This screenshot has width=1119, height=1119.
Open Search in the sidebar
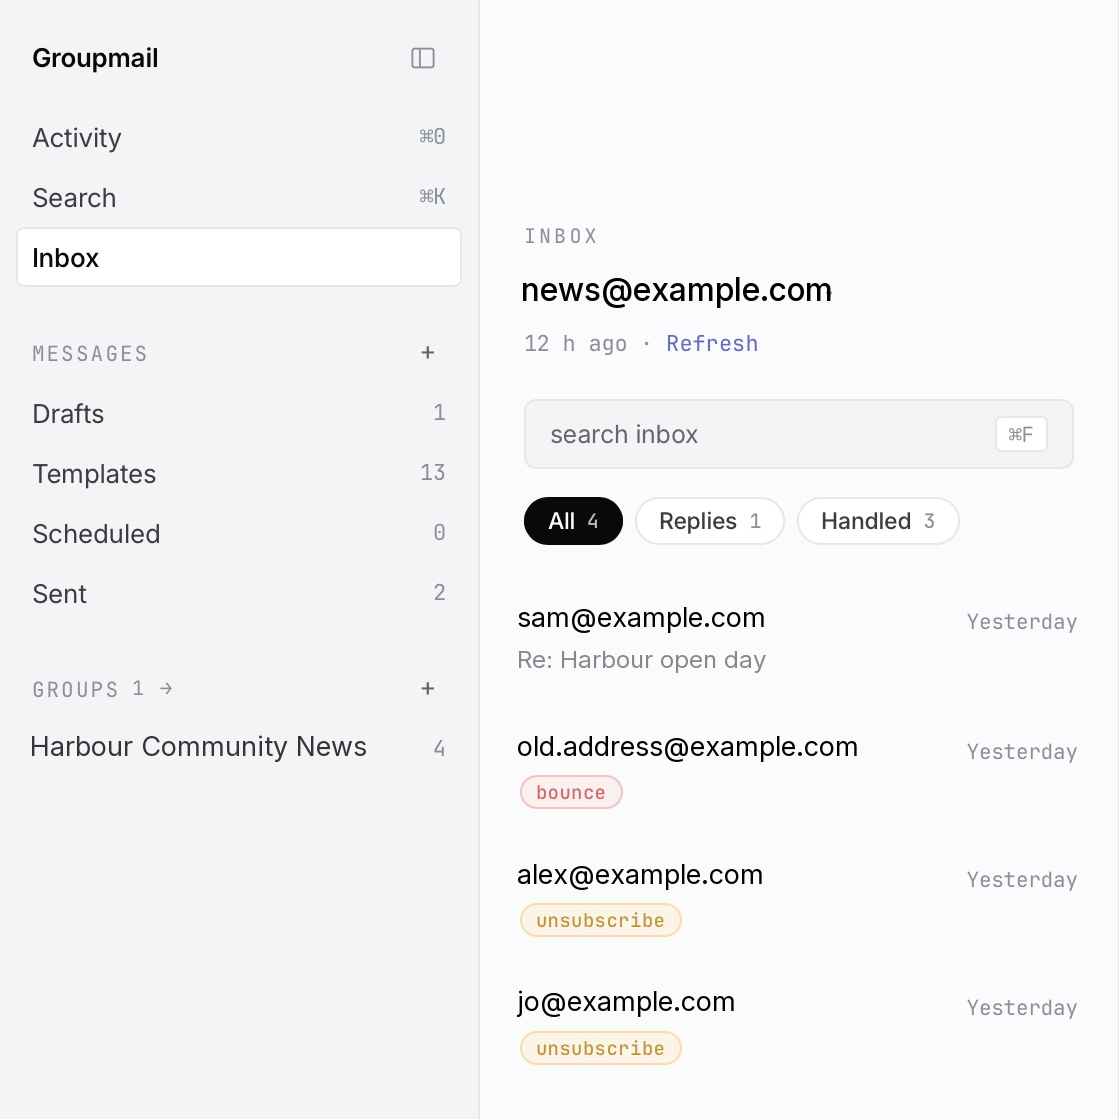point(239,198)
